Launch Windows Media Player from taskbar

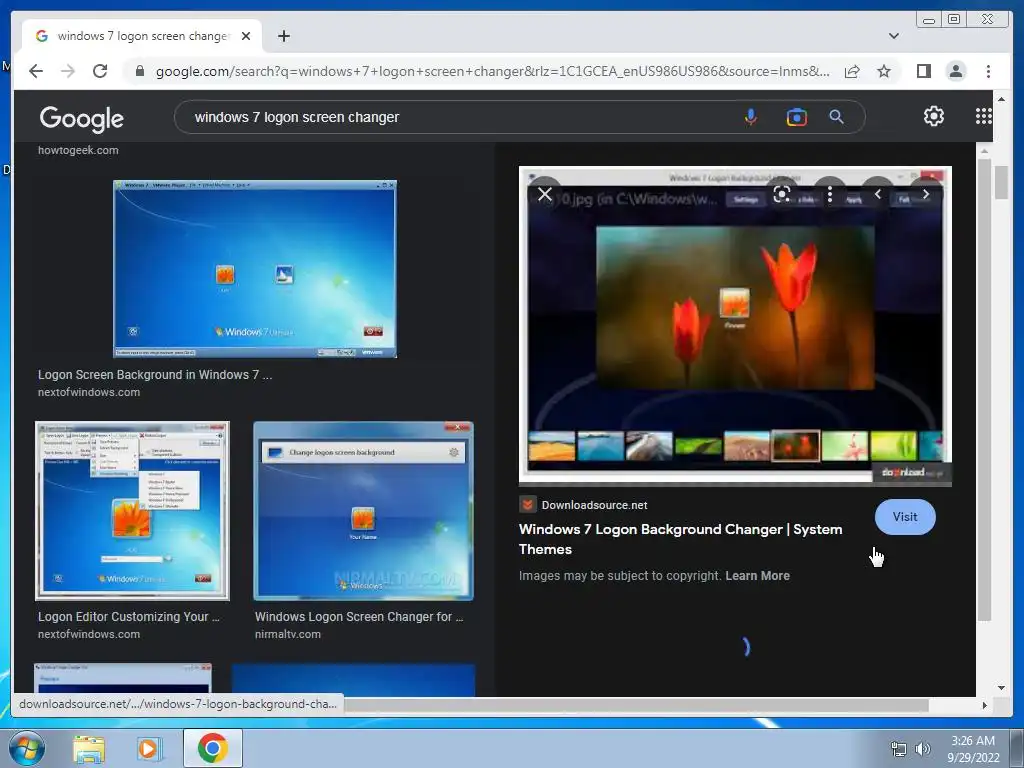[149, 749]
